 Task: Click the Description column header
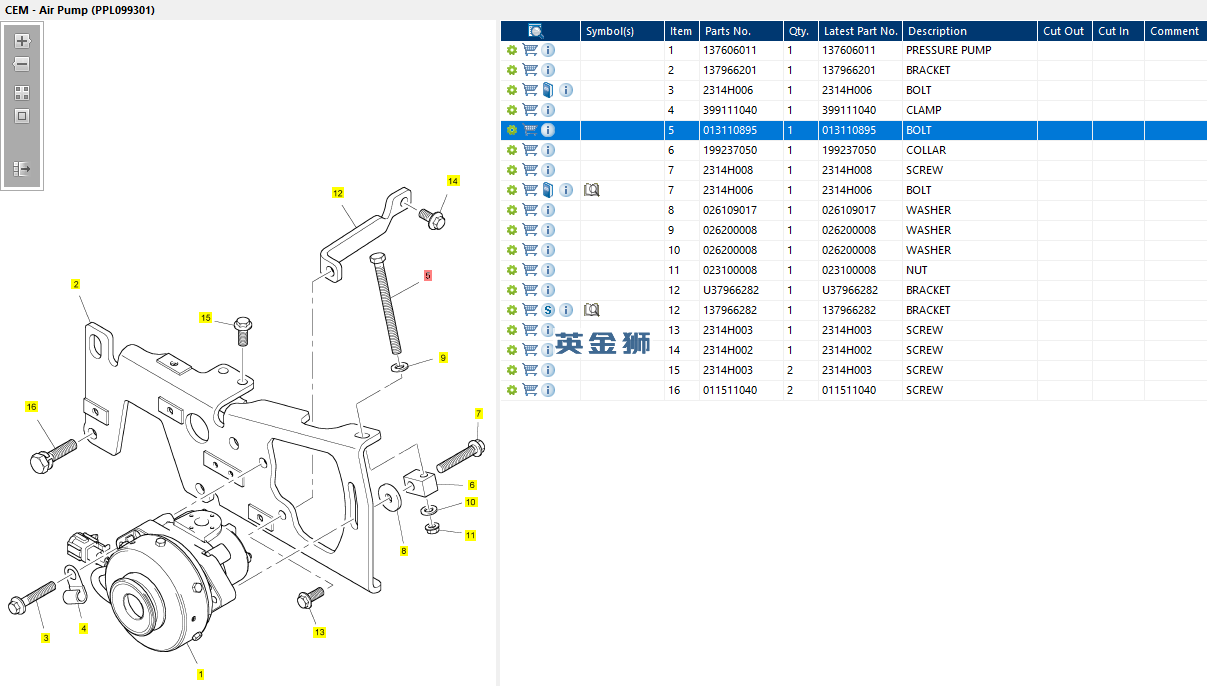pyautogui.click(x=937, y=31)
